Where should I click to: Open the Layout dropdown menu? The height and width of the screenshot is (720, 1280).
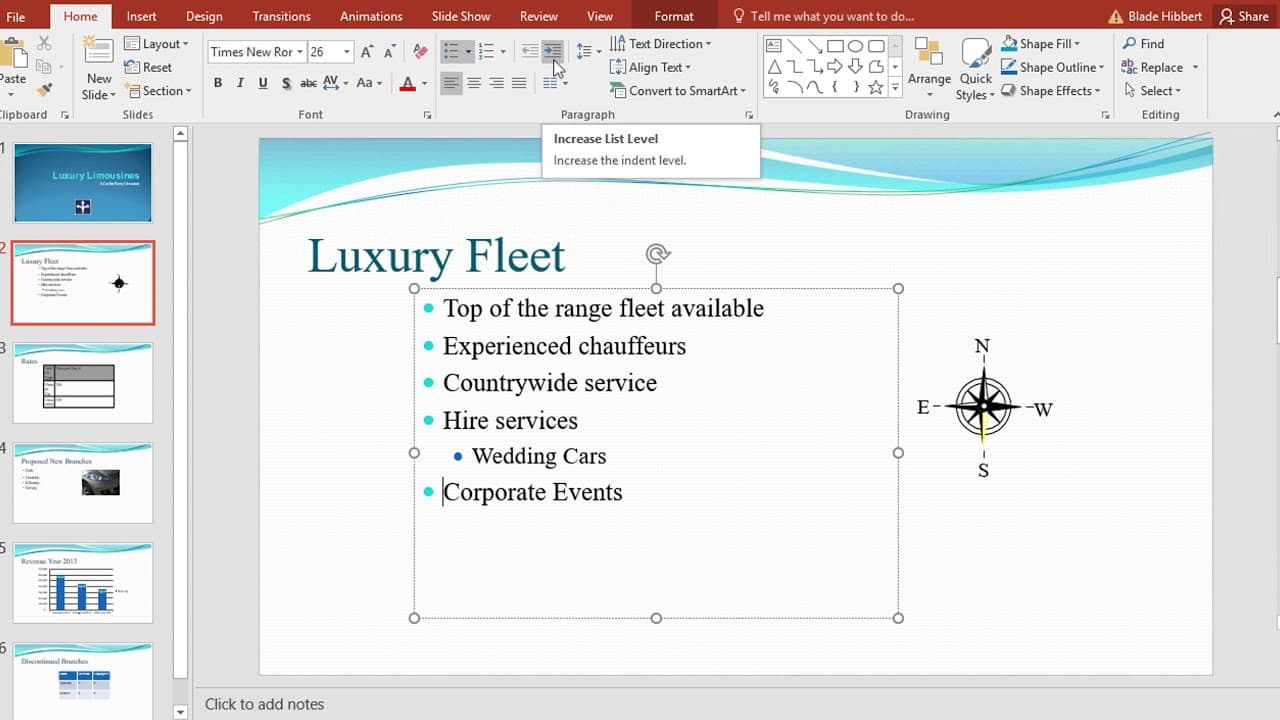156,44
